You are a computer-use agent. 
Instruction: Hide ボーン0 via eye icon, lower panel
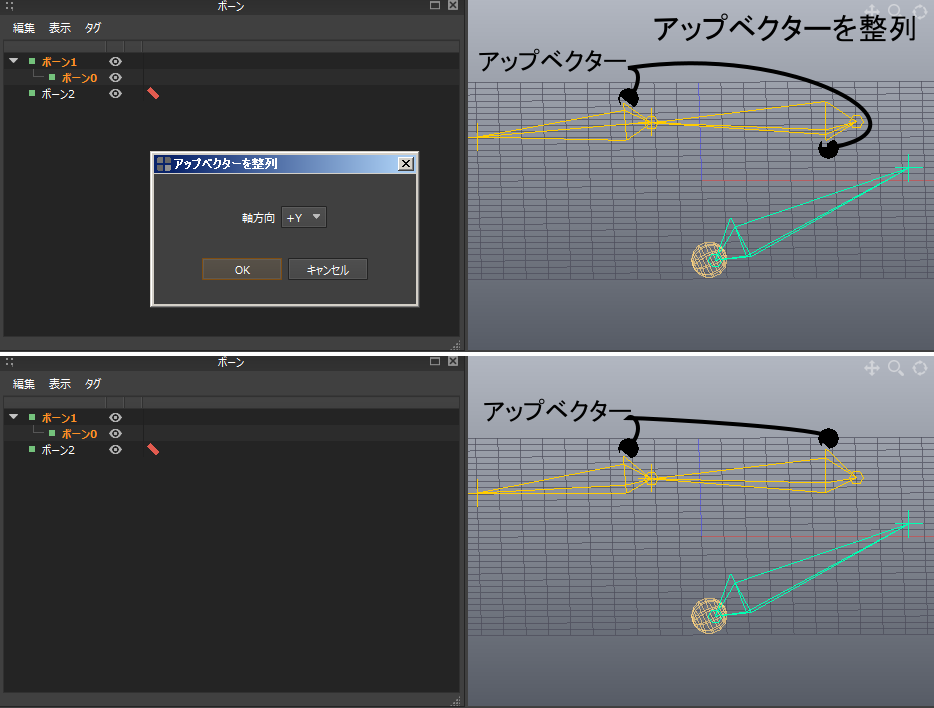(x=116, y=433)
